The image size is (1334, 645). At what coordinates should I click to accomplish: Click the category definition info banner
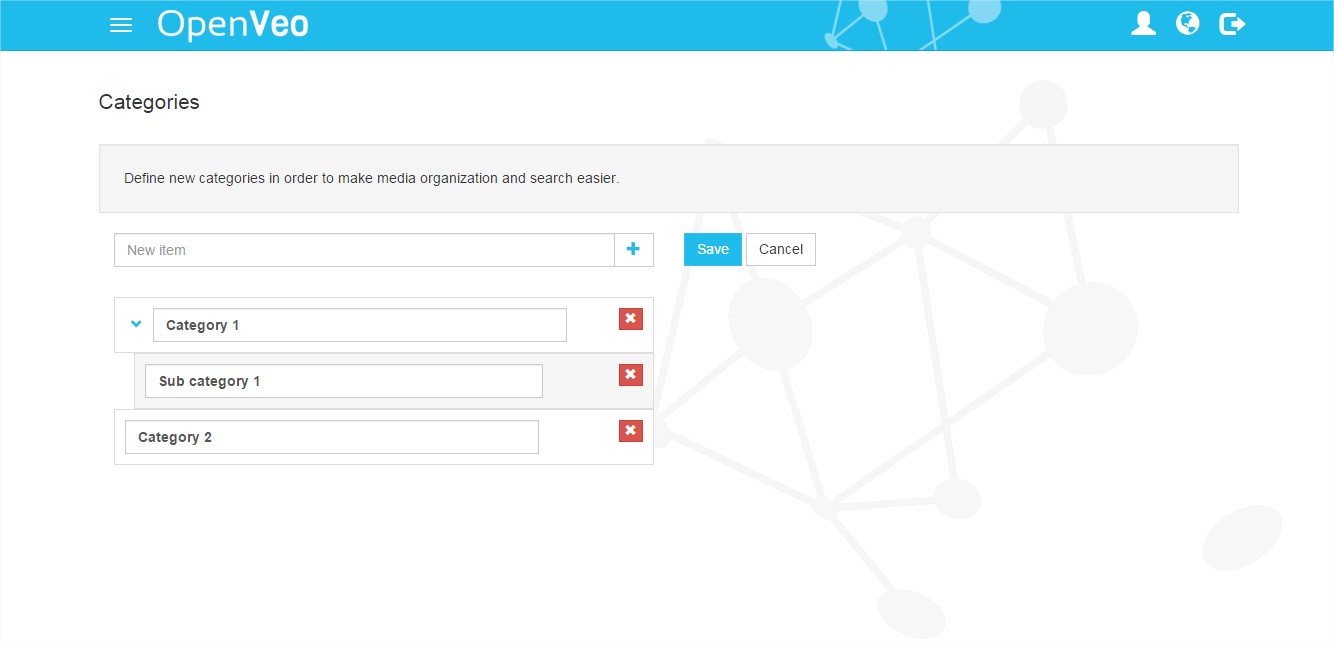667,178
